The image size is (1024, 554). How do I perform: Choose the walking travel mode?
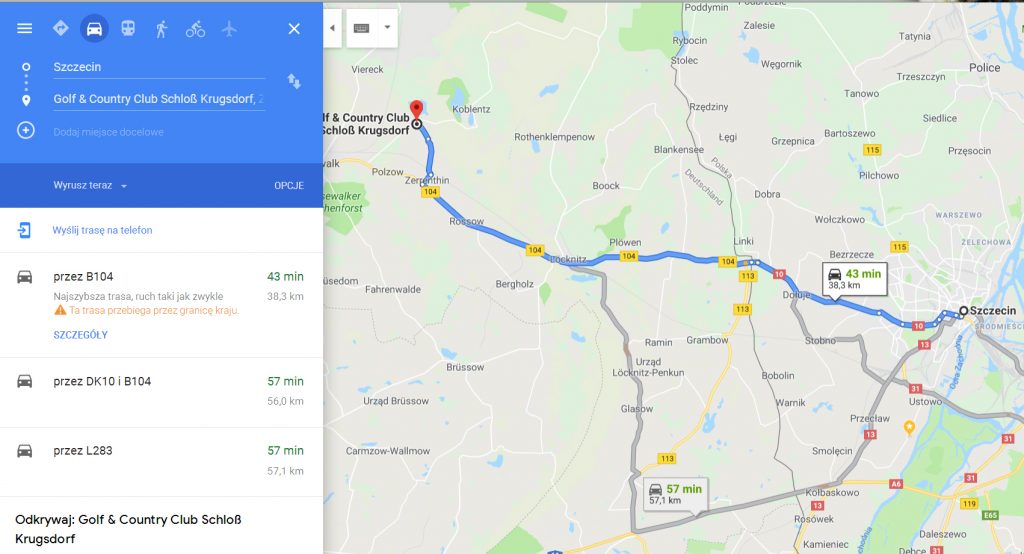point(161,29)
